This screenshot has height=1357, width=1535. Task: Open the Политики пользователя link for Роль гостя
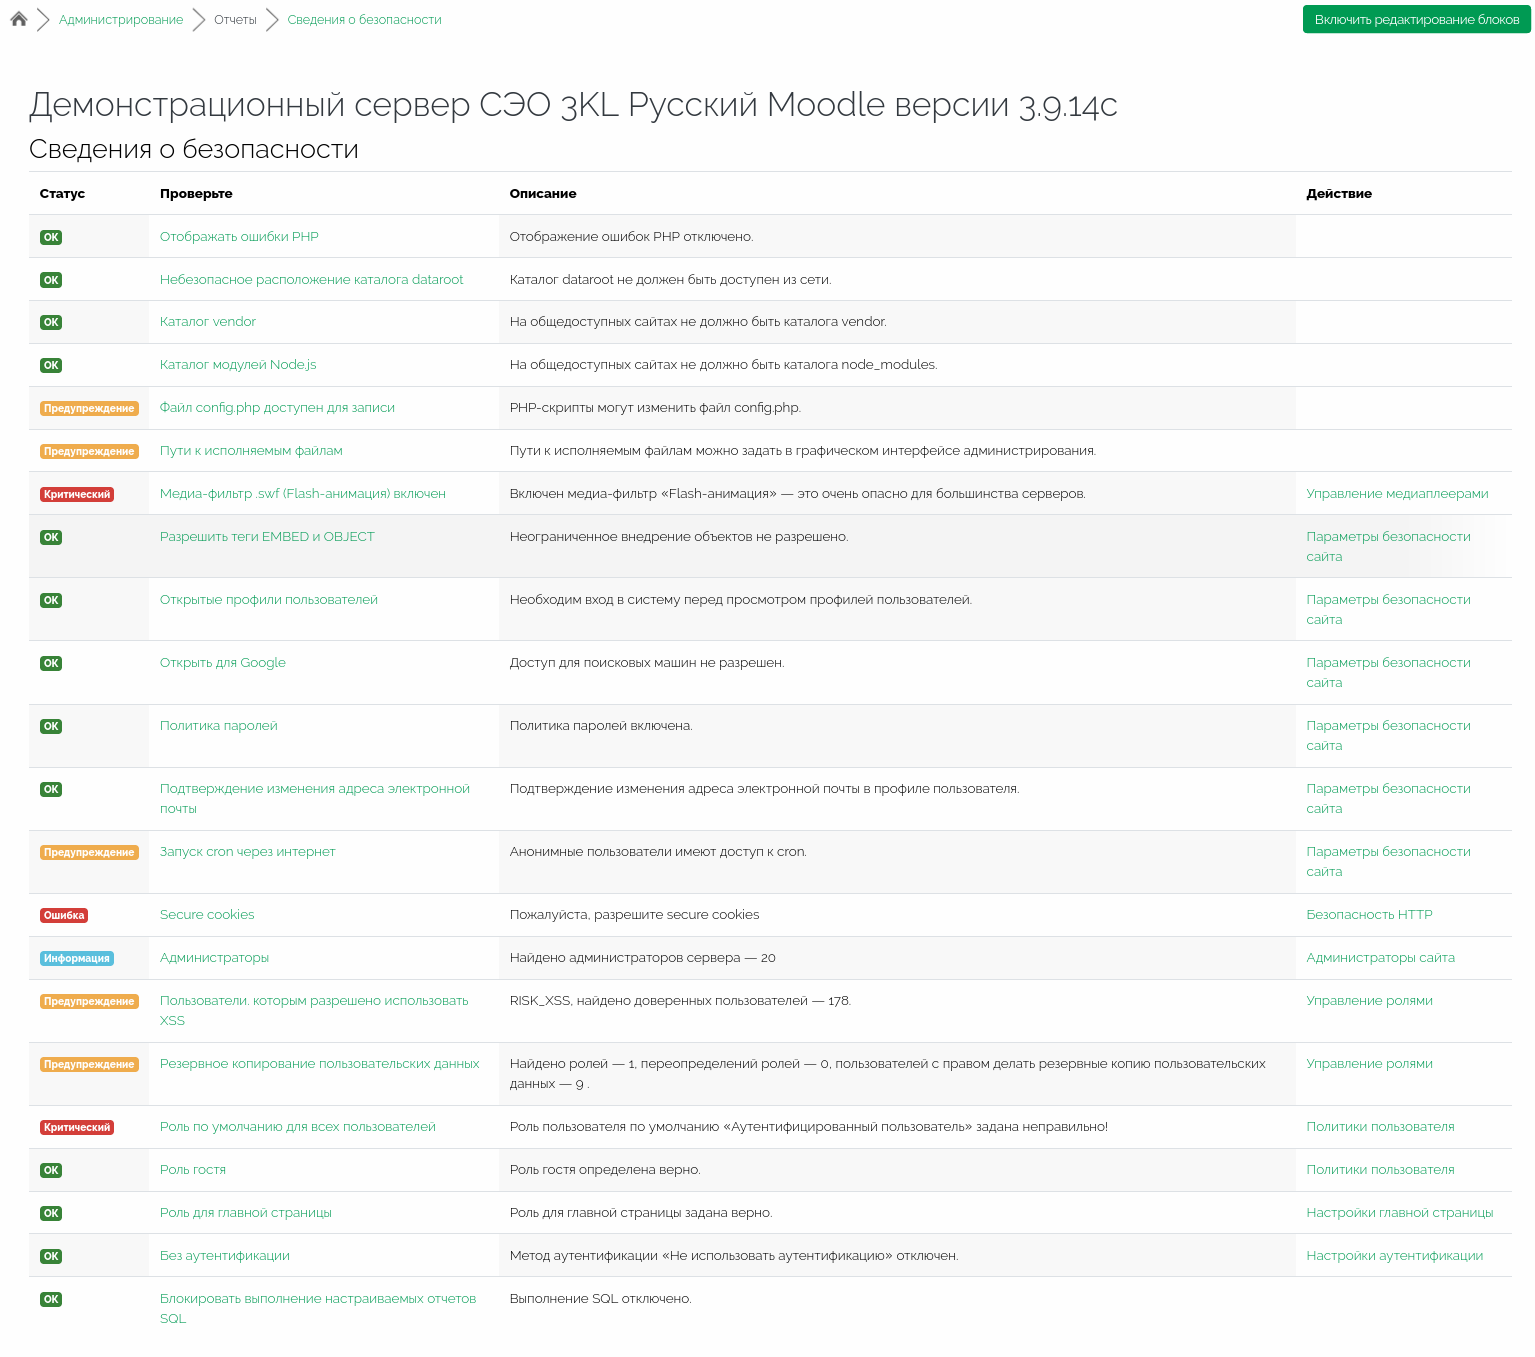pyautogui.click(x=1380, y=1170)
